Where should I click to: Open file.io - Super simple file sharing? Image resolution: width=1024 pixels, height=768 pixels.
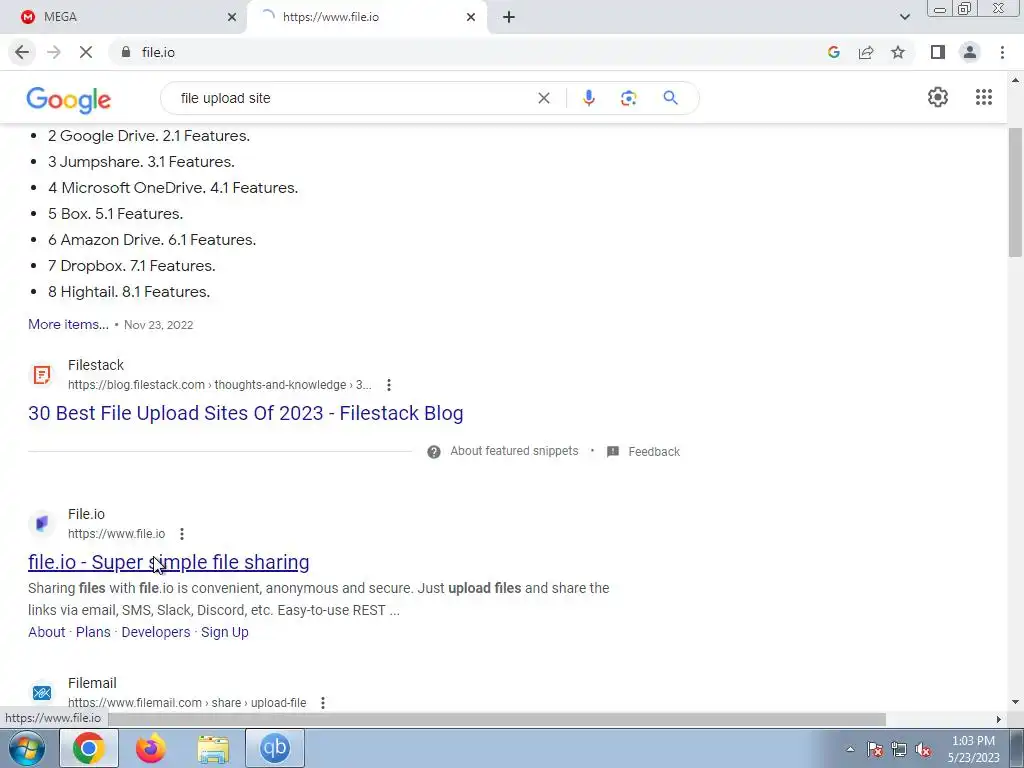pyautogui.click(x=168, y=562)
